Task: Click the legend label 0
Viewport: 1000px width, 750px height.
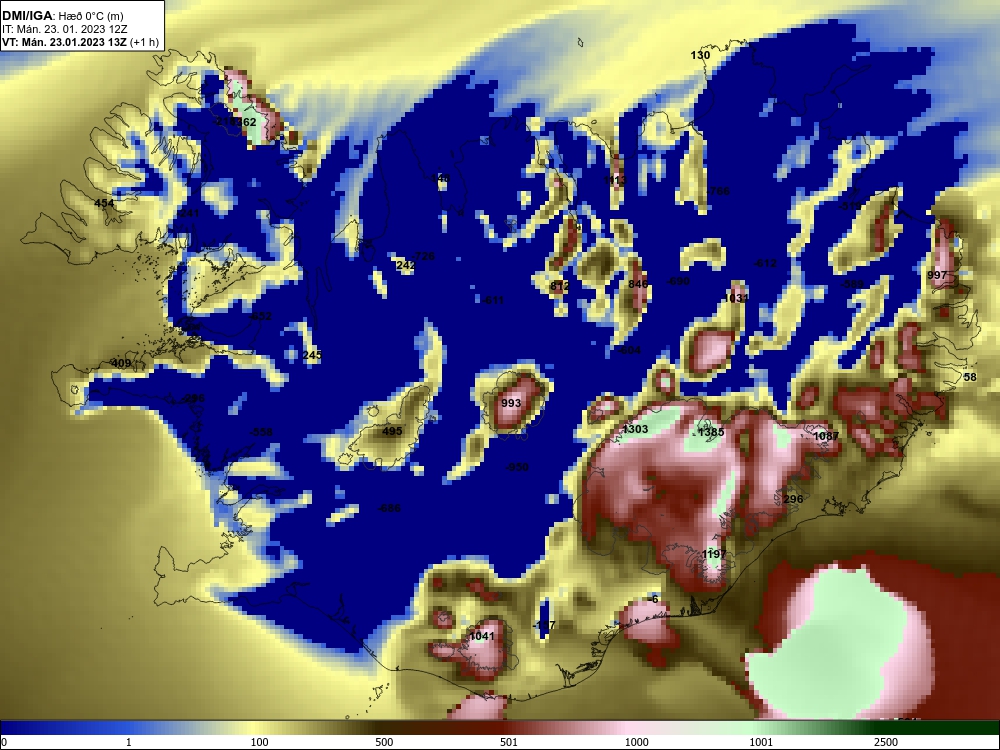Action: click(4, 742)
